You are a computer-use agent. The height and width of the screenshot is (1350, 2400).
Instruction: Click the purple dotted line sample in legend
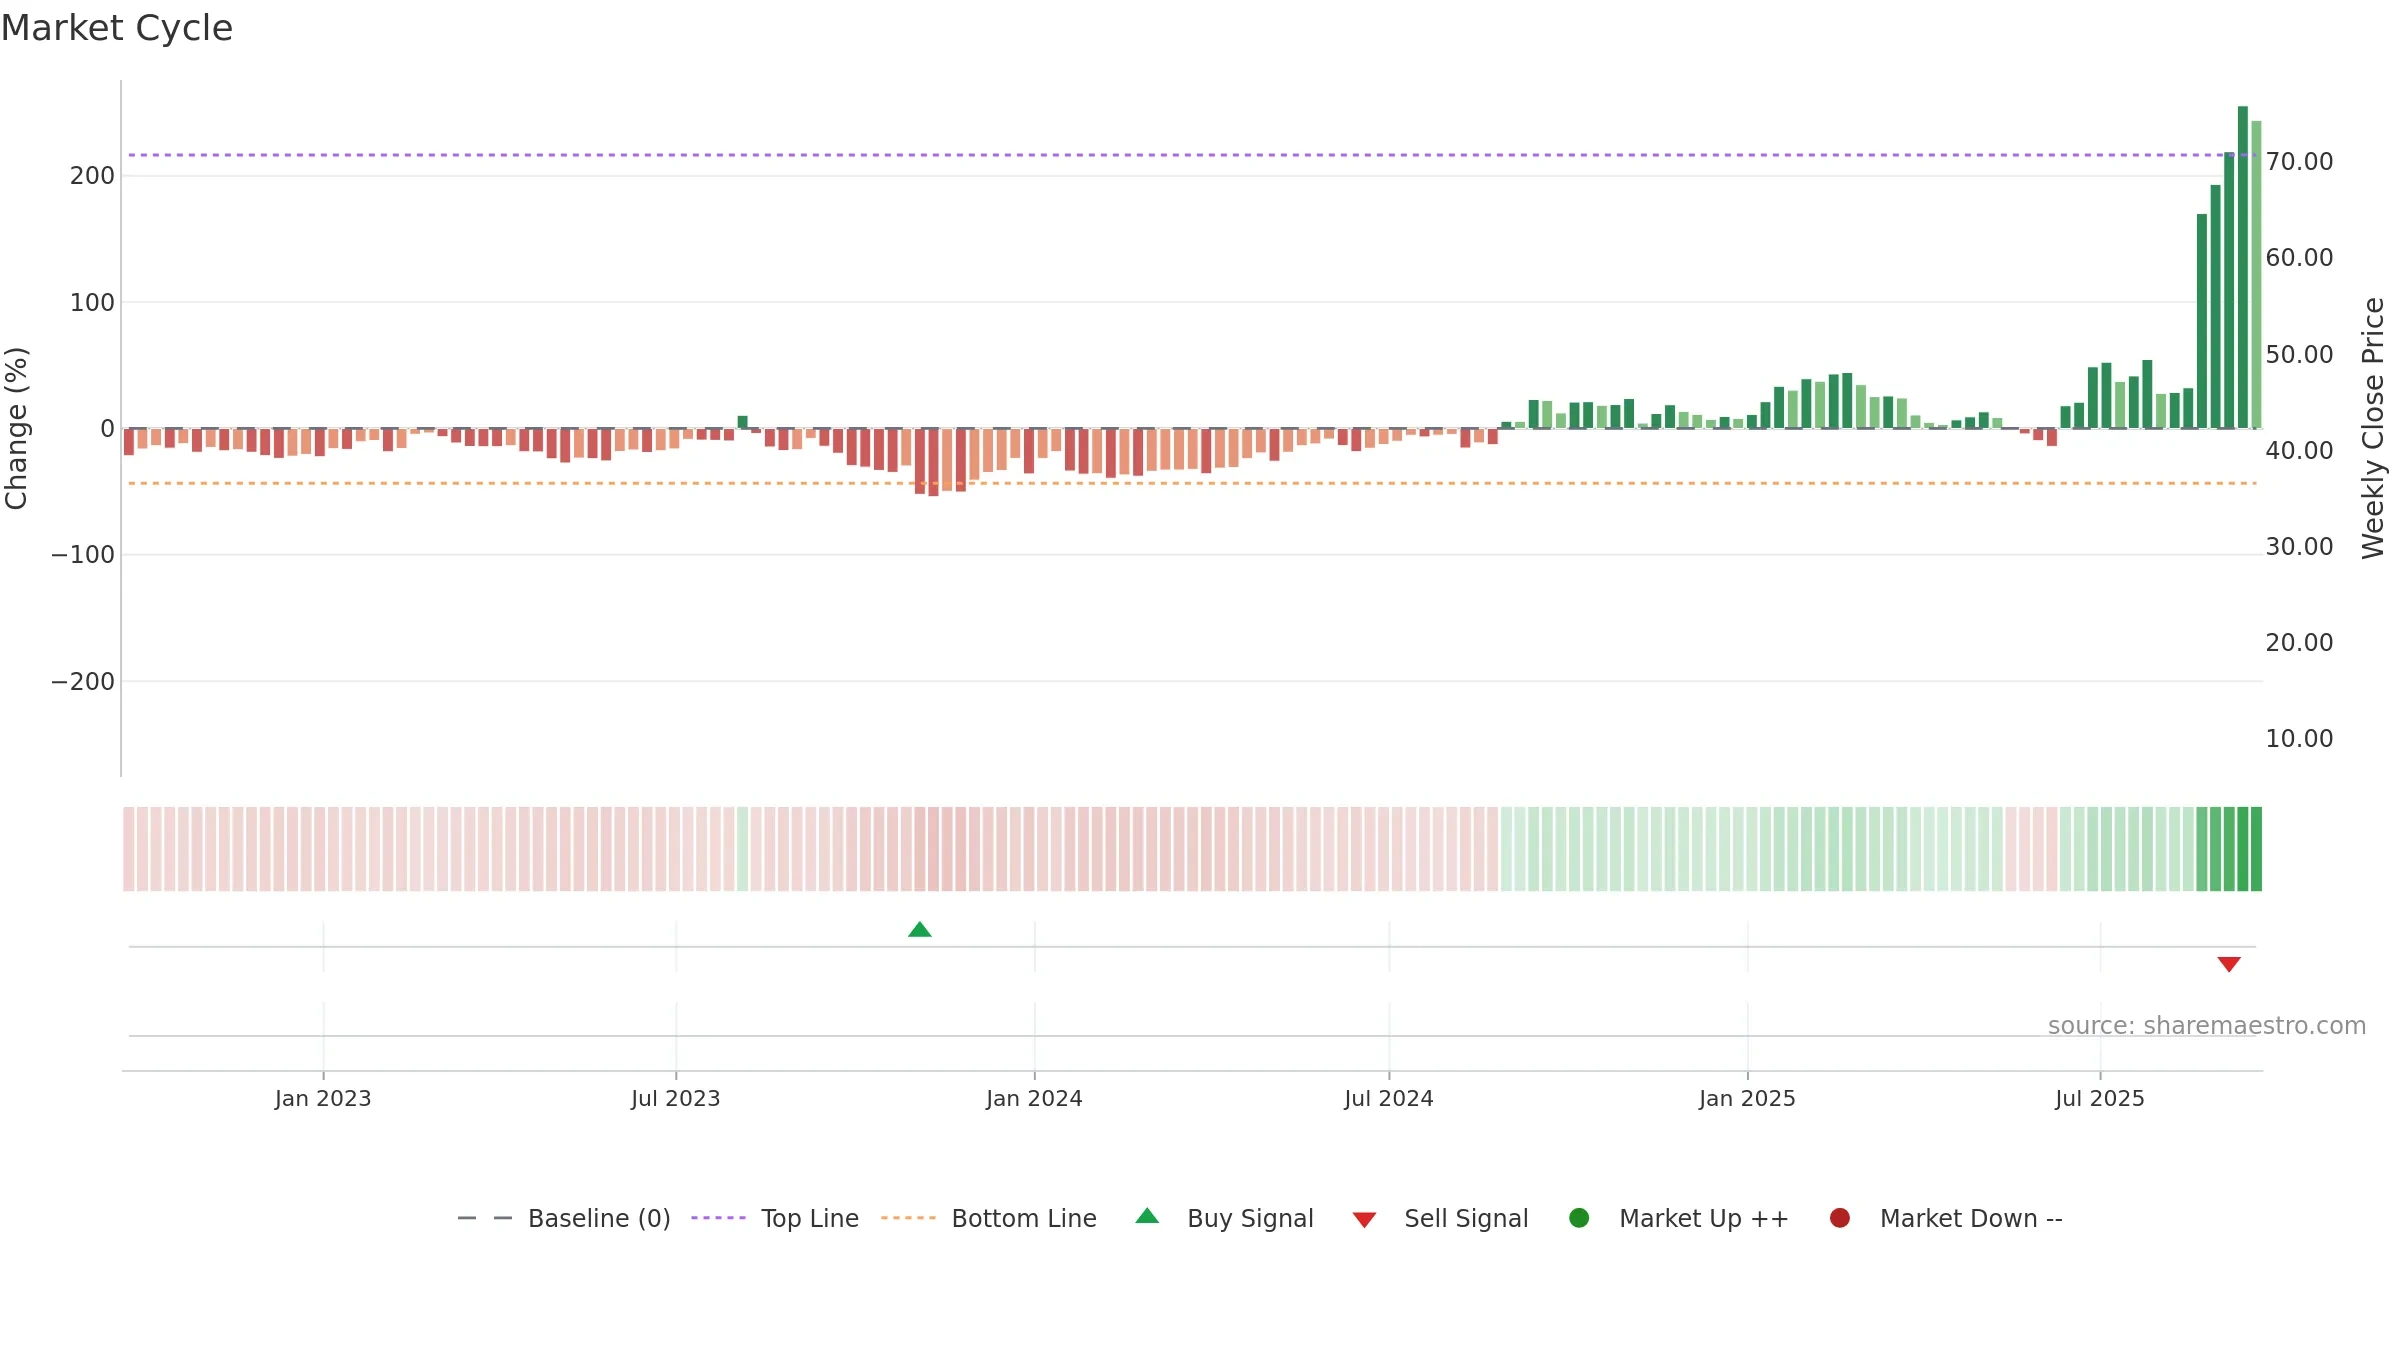719,1218
